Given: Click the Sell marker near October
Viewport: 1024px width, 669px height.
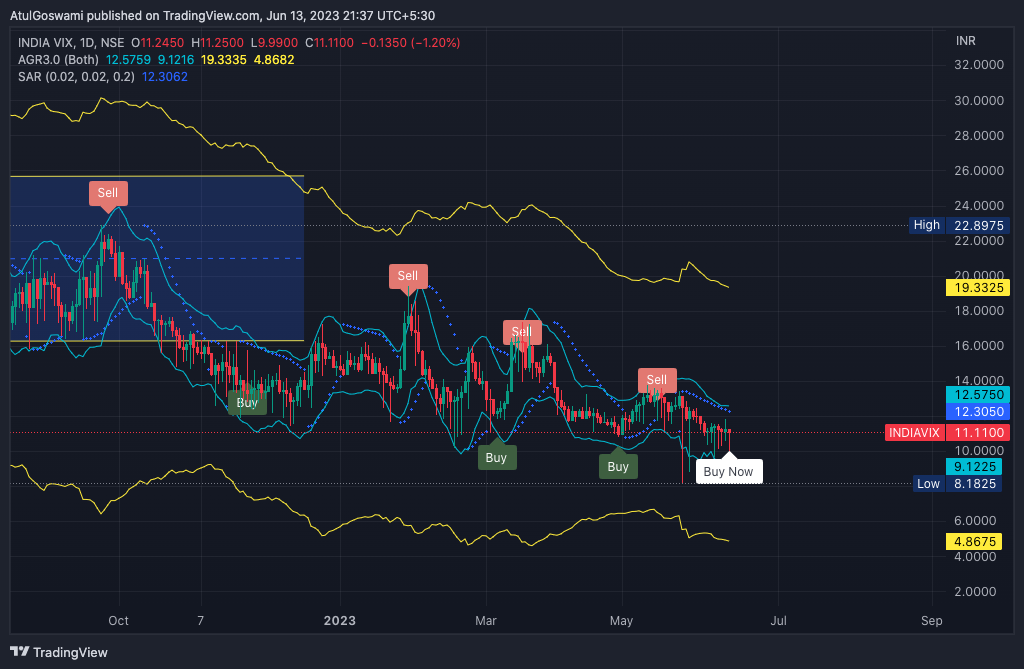Looking at the screenshot, I should pyautogui.click(x=108, y=193).
